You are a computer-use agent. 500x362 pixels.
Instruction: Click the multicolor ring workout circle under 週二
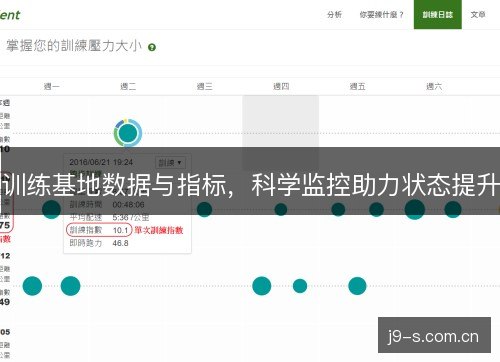pyautogui.click(x=128, y=133)
